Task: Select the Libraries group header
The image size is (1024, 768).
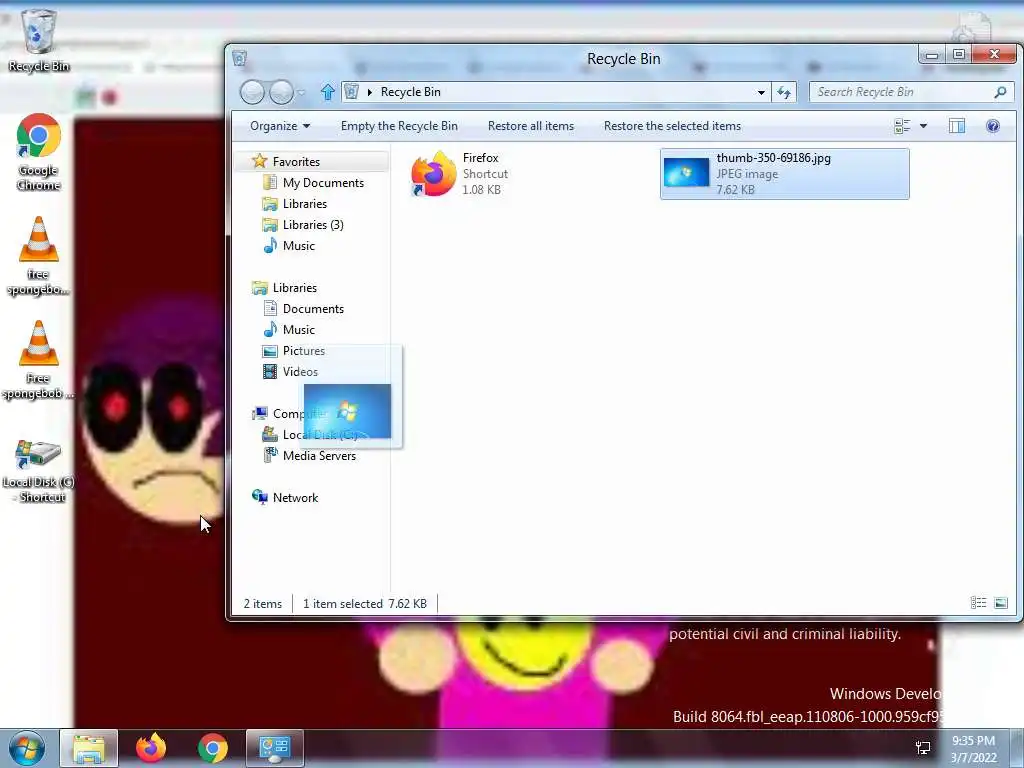Action: point(295,287)
